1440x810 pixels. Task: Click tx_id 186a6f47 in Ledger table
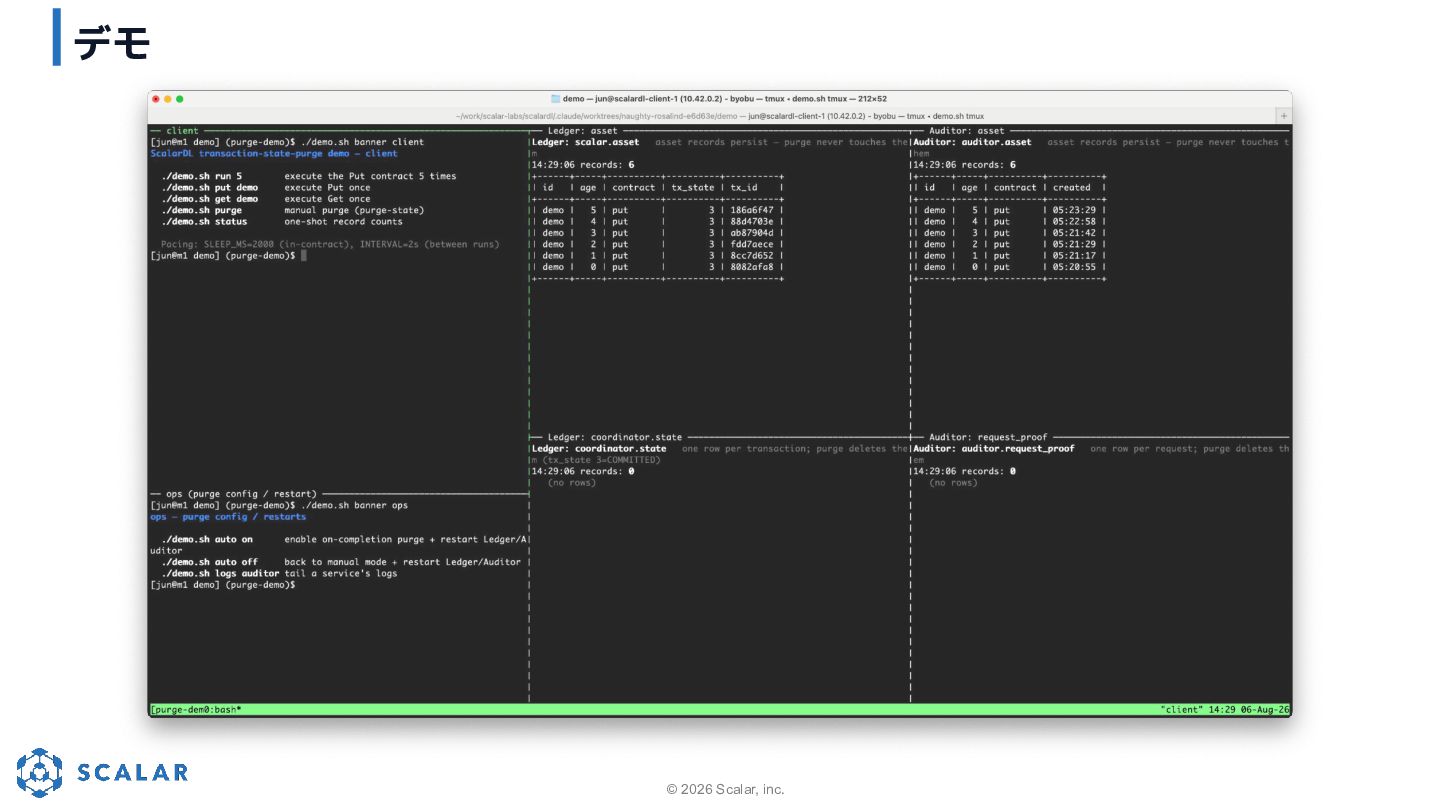point(752,210)
